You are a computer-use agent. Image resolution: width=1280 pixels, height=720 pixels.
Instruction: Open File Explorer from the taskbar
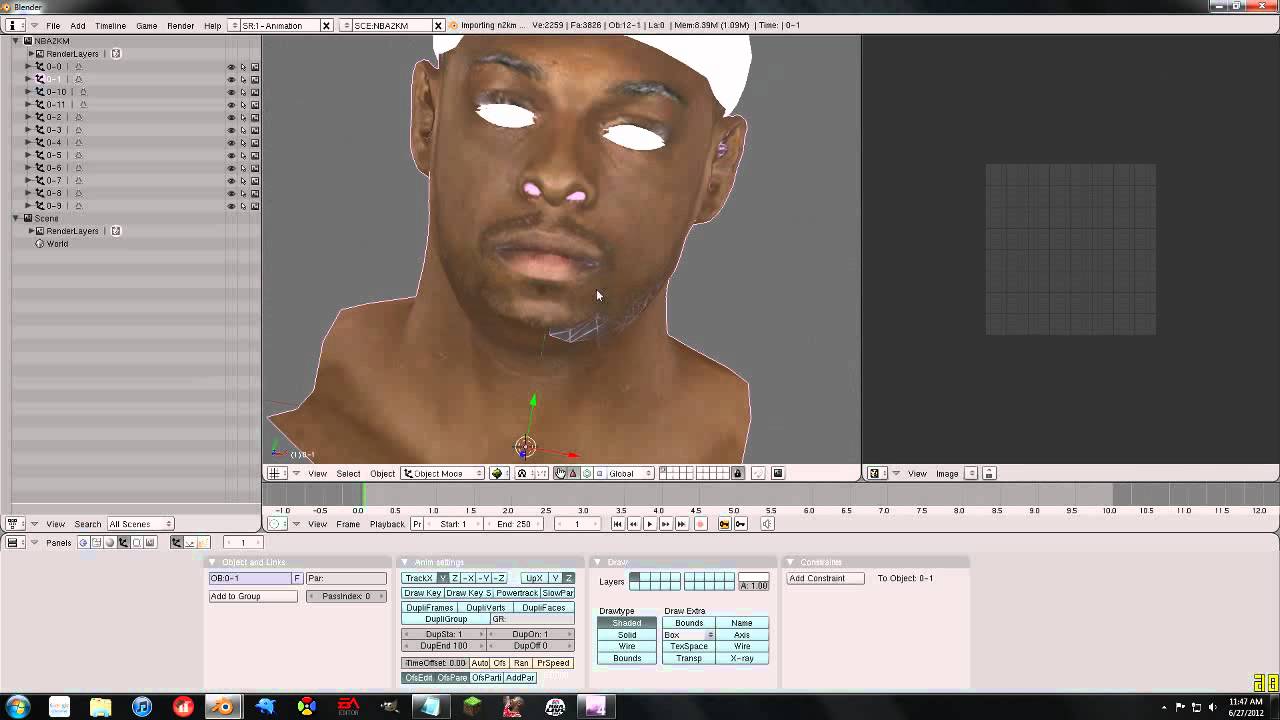[x=100, y=707]
